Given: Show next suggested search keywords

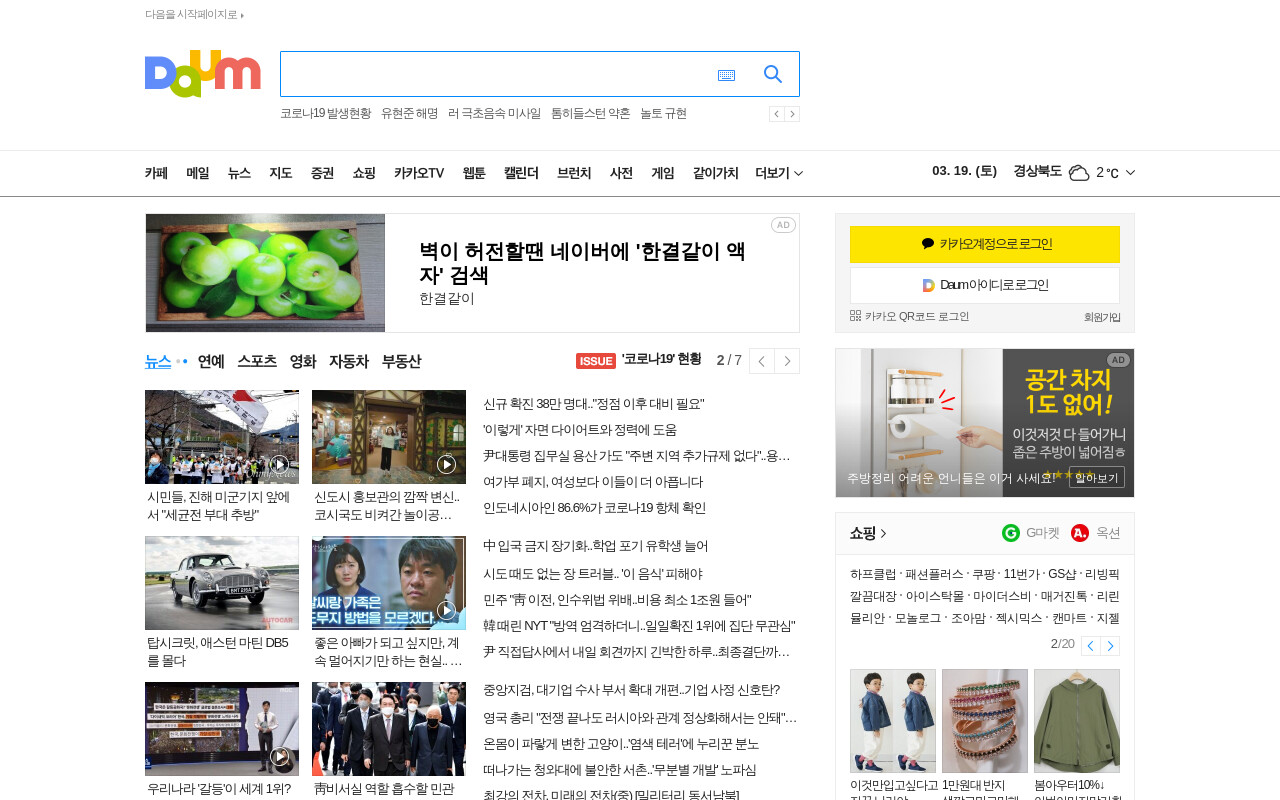Looking at the screenshot, I should 792,114.
